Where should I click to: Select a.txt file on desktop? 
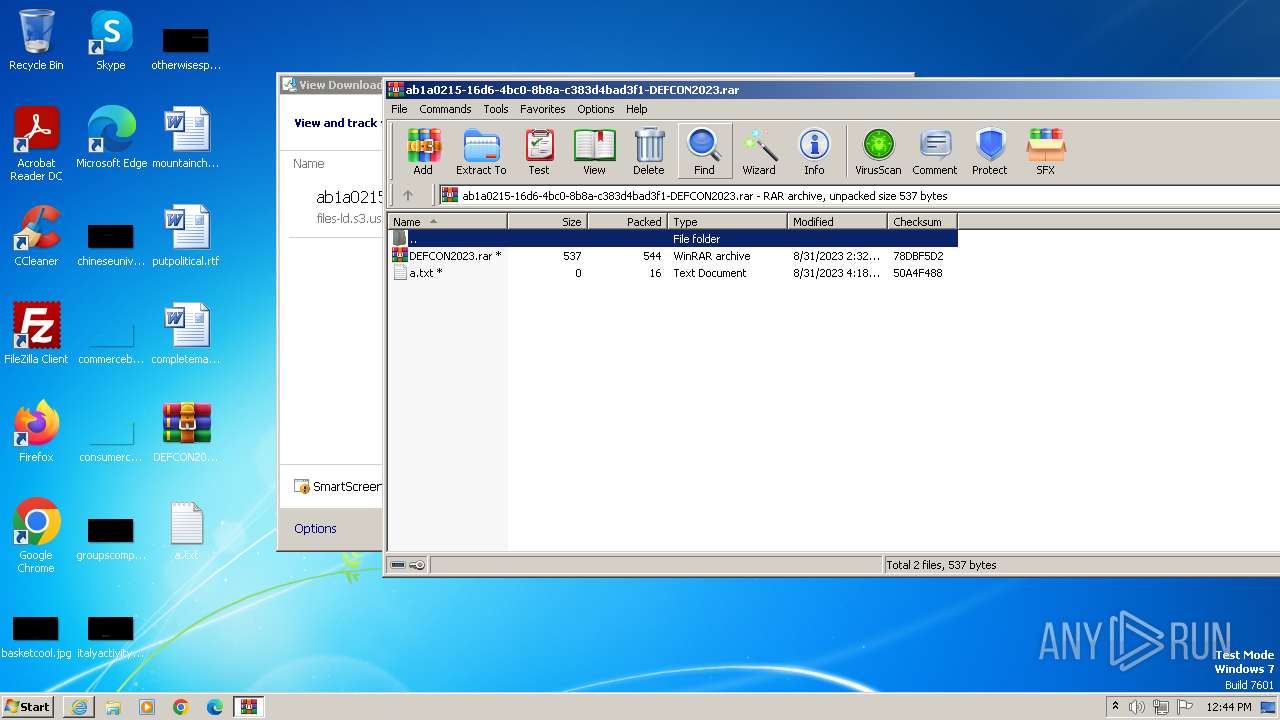click(186, 531)
